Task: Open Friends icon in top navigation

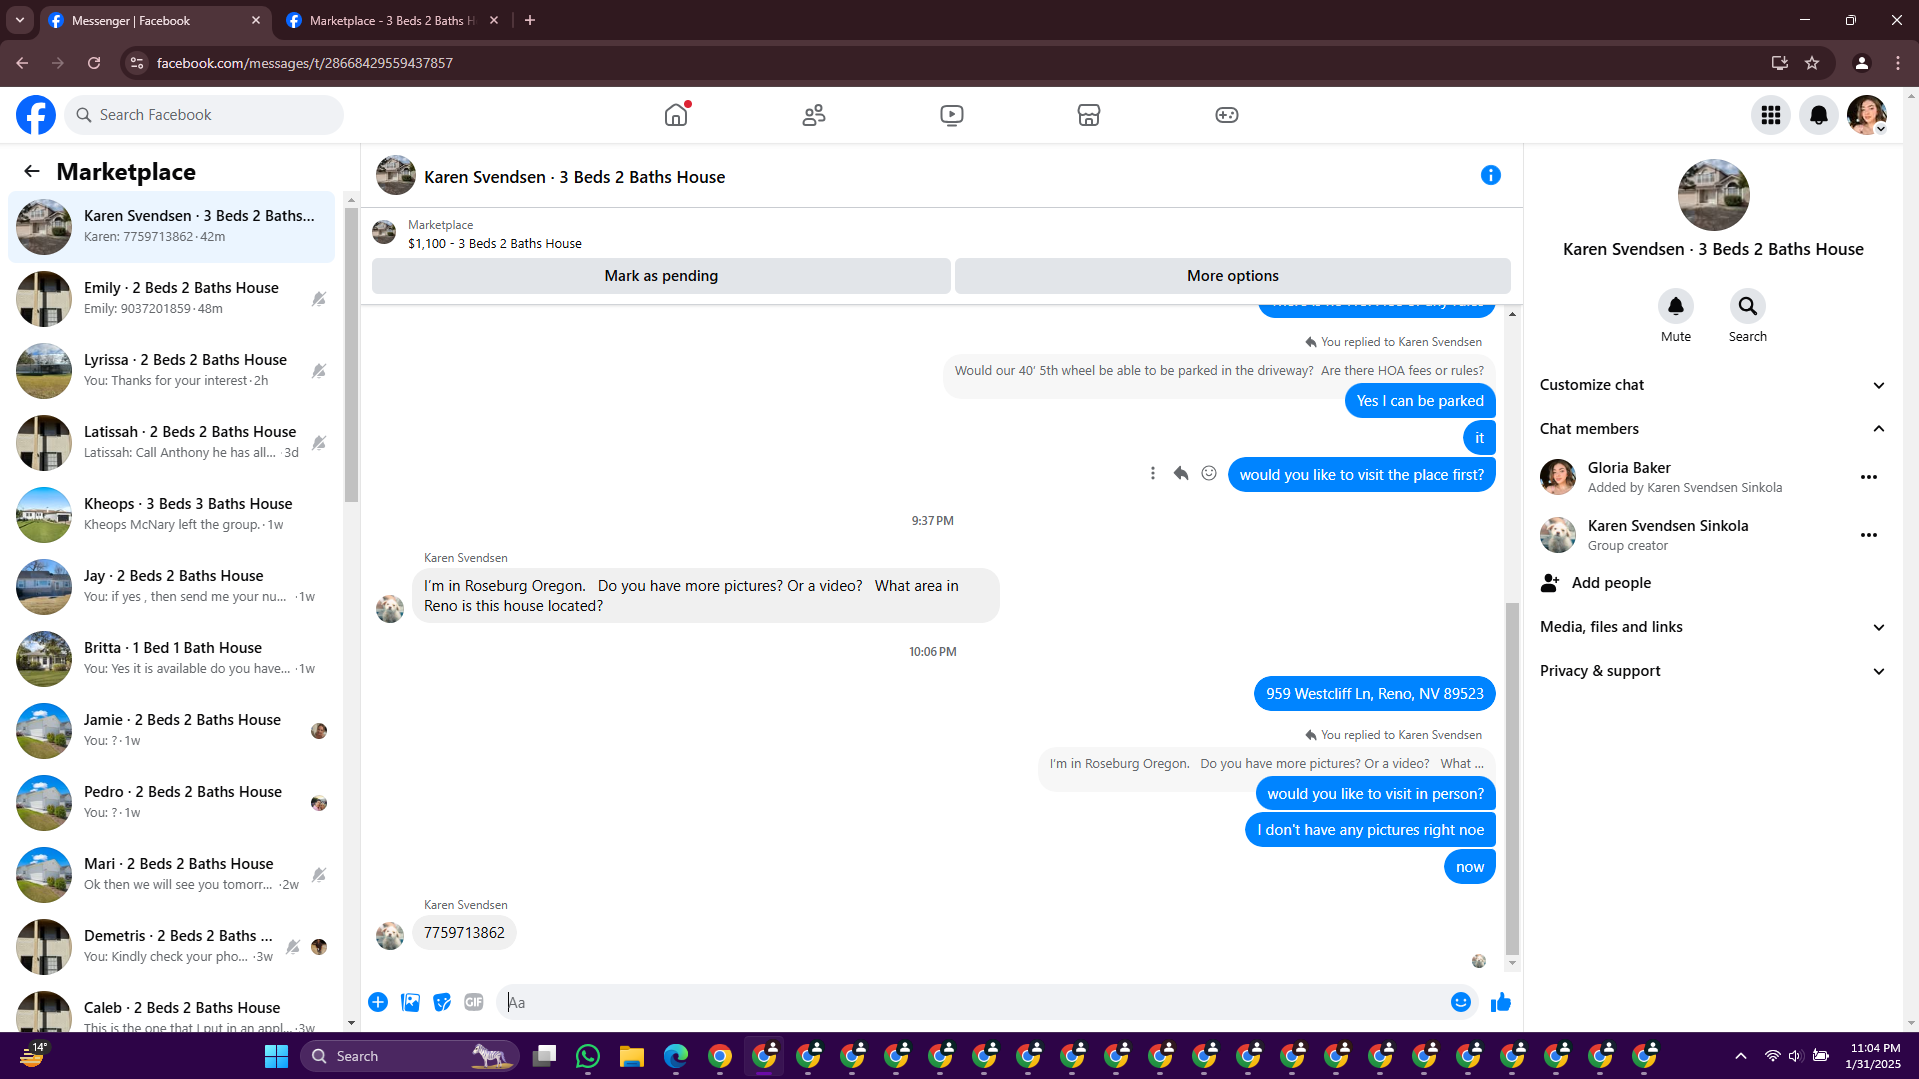Action: [x=814, y=115]
